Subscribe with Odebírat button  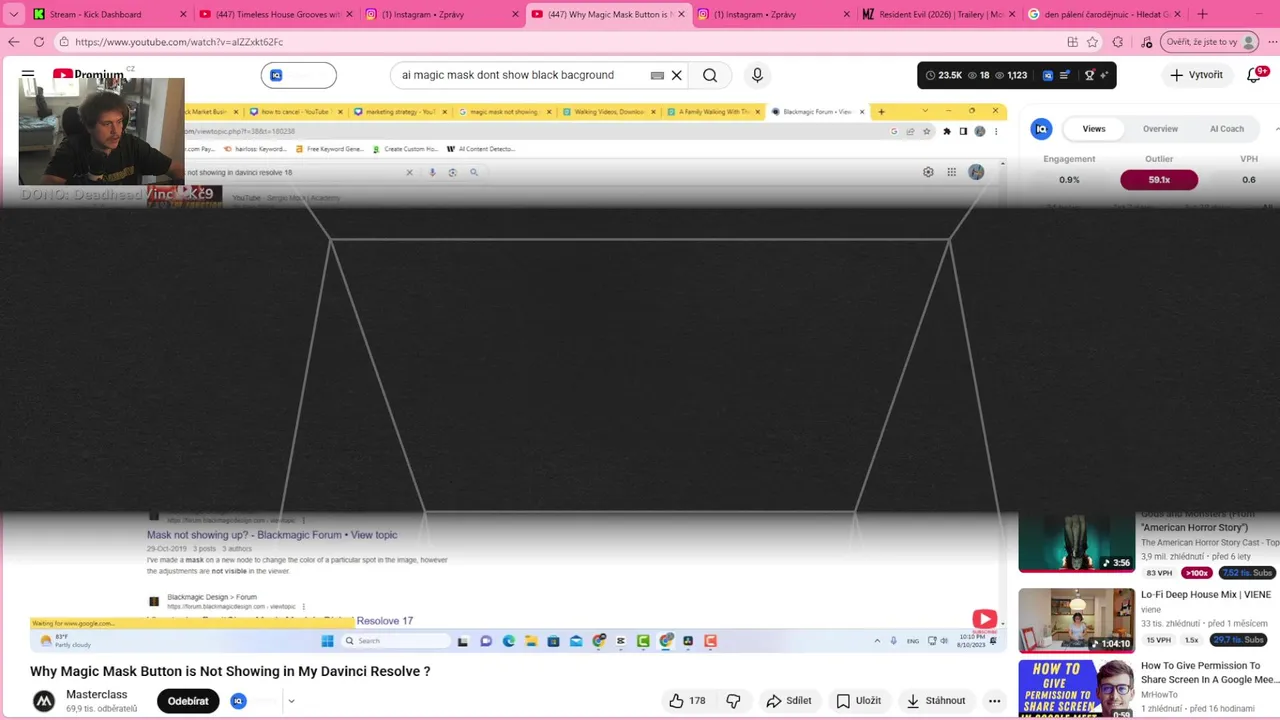click(x=188, y=701)
